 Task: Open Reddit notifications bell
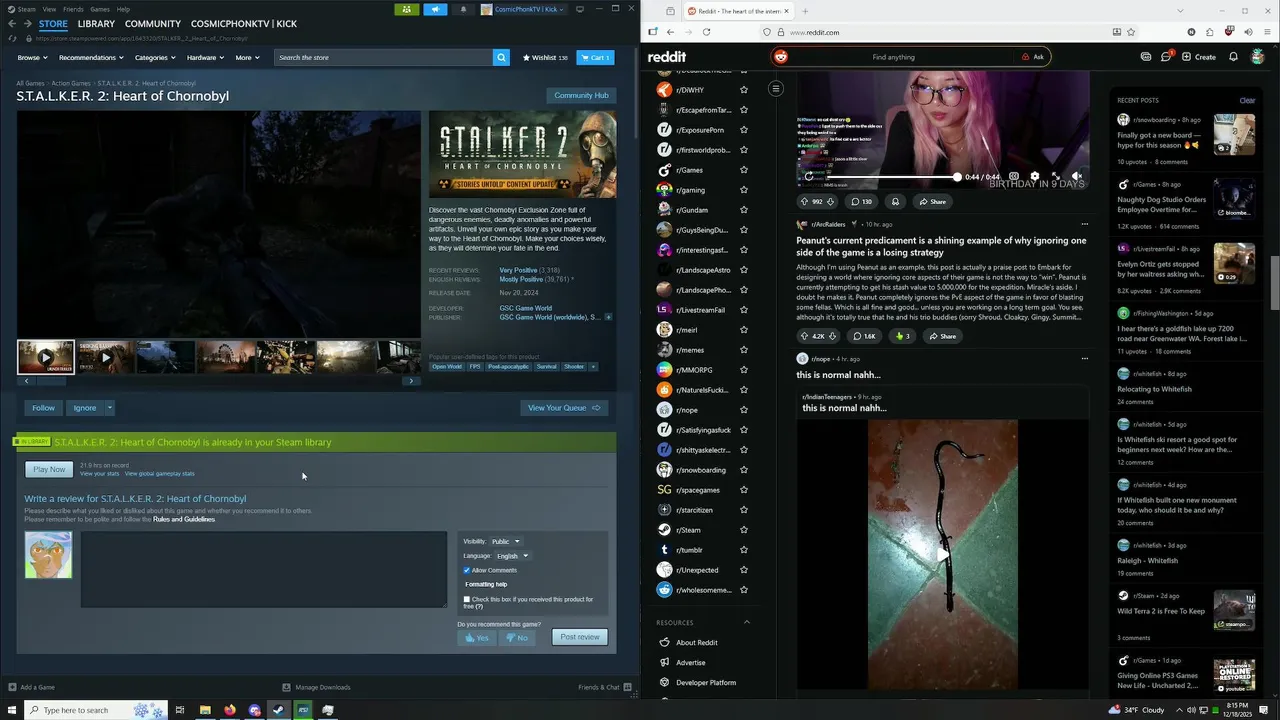click(x=1233, y=57)
